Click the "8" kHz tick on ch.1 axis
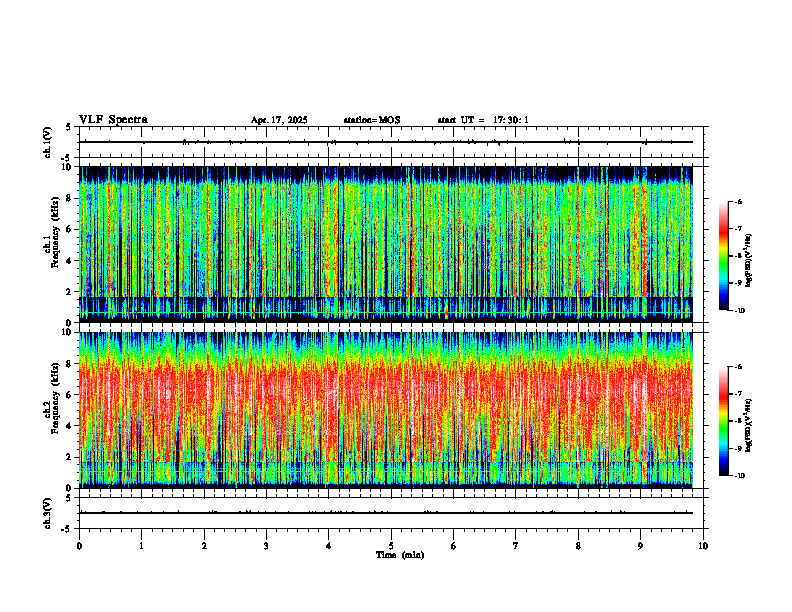Viewport: 792px width, 612px height. pos(70,198)
